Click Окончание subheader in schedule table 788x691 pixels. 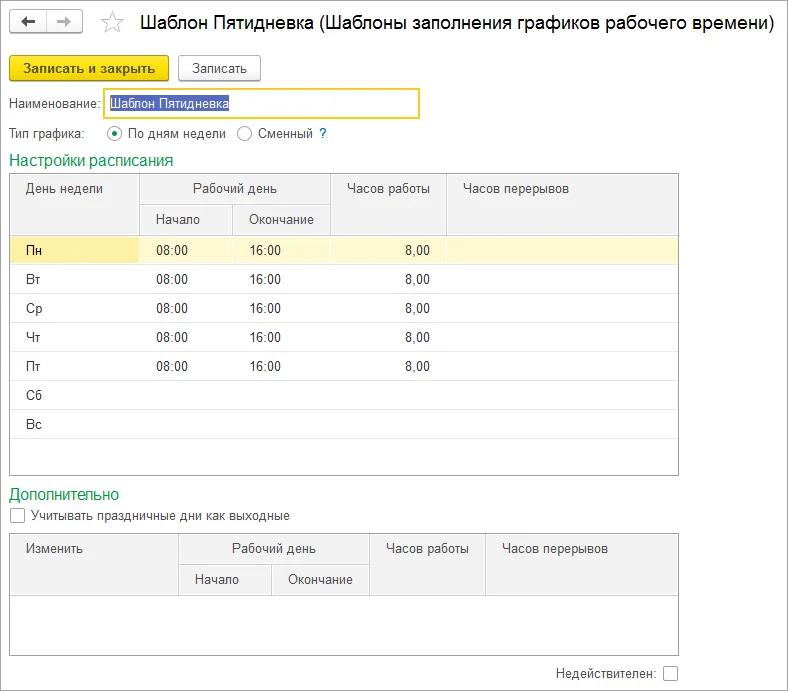(x=281, y=220)
